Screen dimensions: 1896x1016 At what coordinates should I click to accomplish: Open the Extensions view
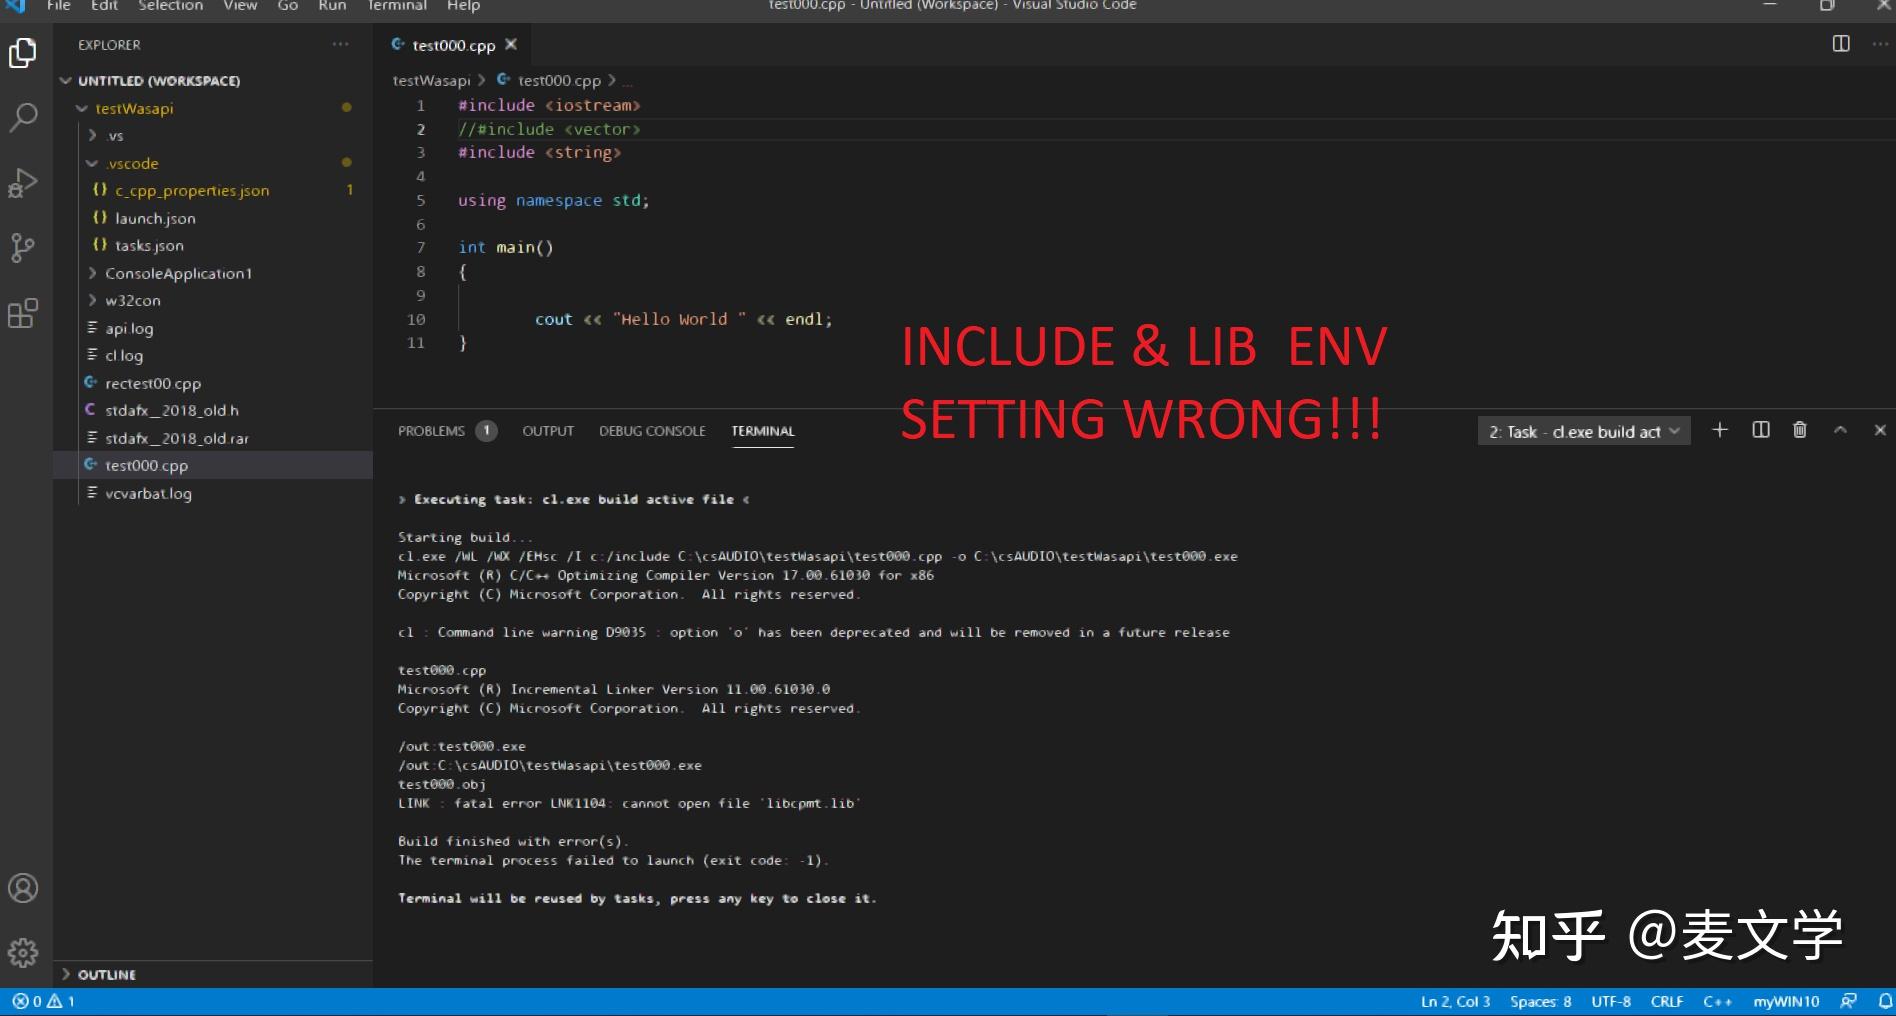coord(22,314)
